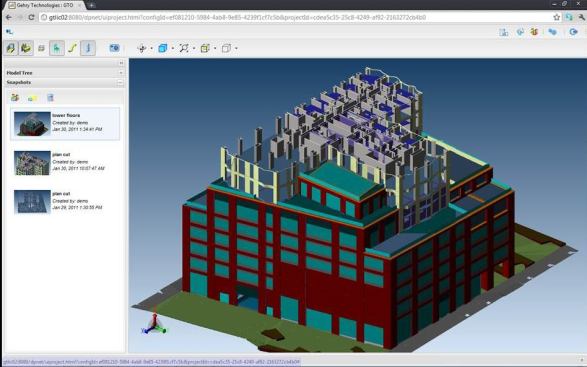Click the Snapshots panel header
This screenshot has width=587, height=367.
click(64, 82)
